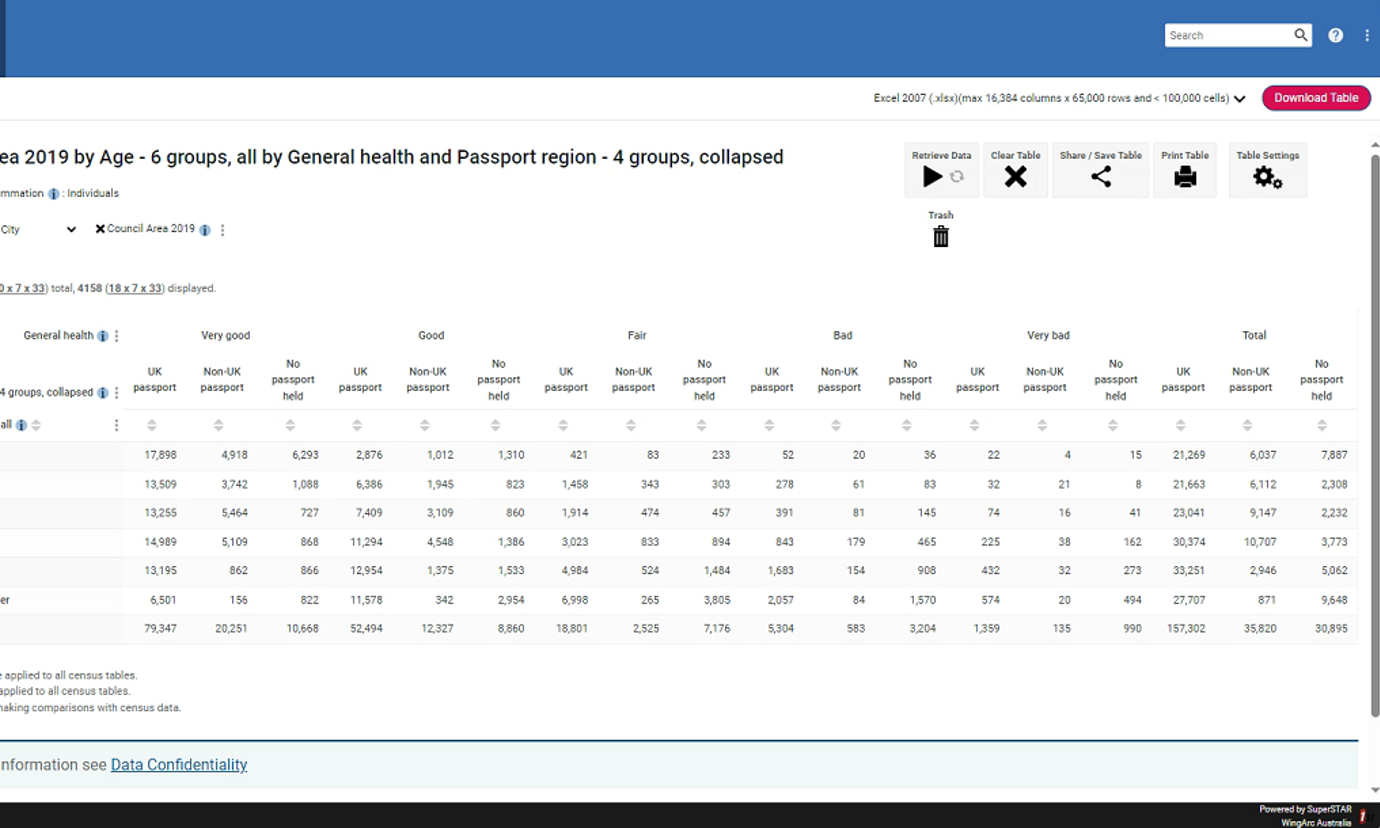The height and width of the screenshot is (828, 1380).
Task: Click the info icon beside General health
Action: click(x=103, y=336)
